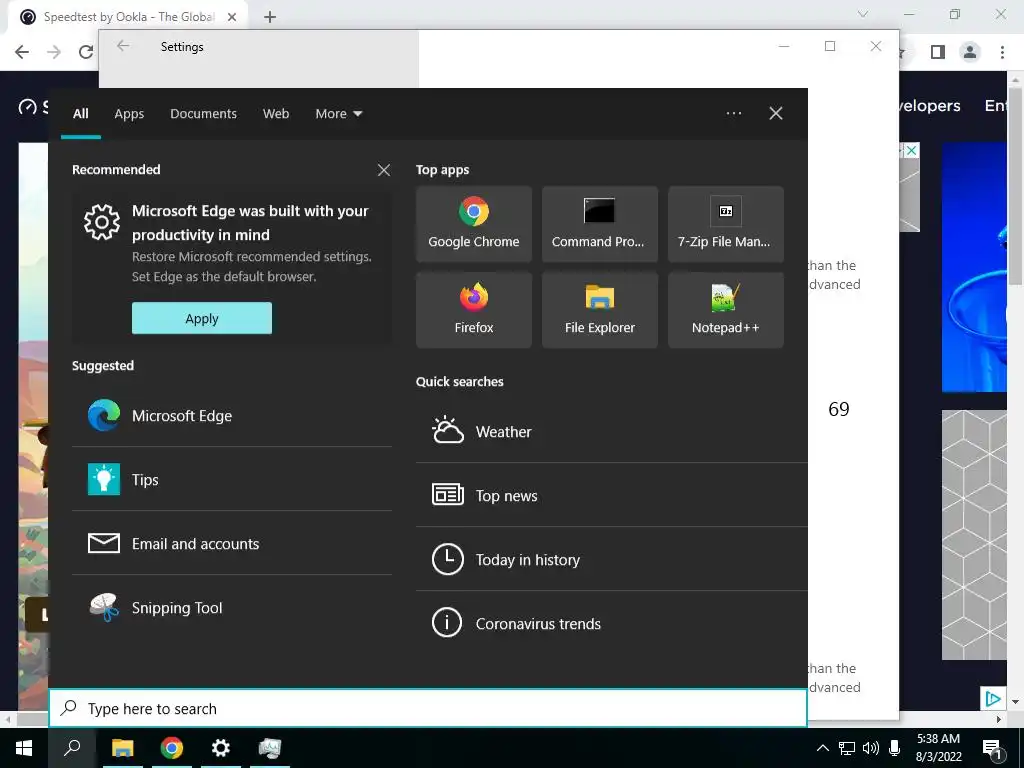The width and height of the screenshot is (1024, 768).
Task: Show hidden system tray icons
Action: coord(823,748)
